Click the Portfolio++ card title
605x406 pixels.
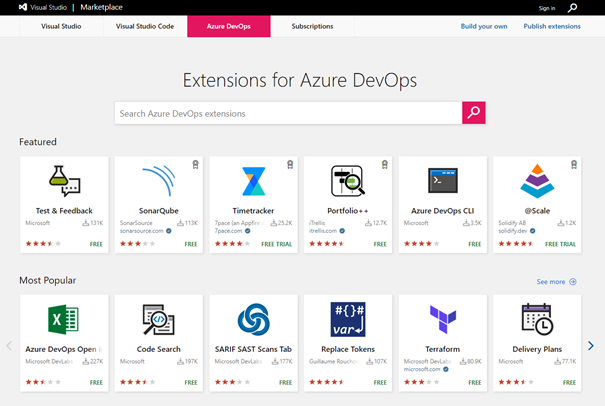348,211
